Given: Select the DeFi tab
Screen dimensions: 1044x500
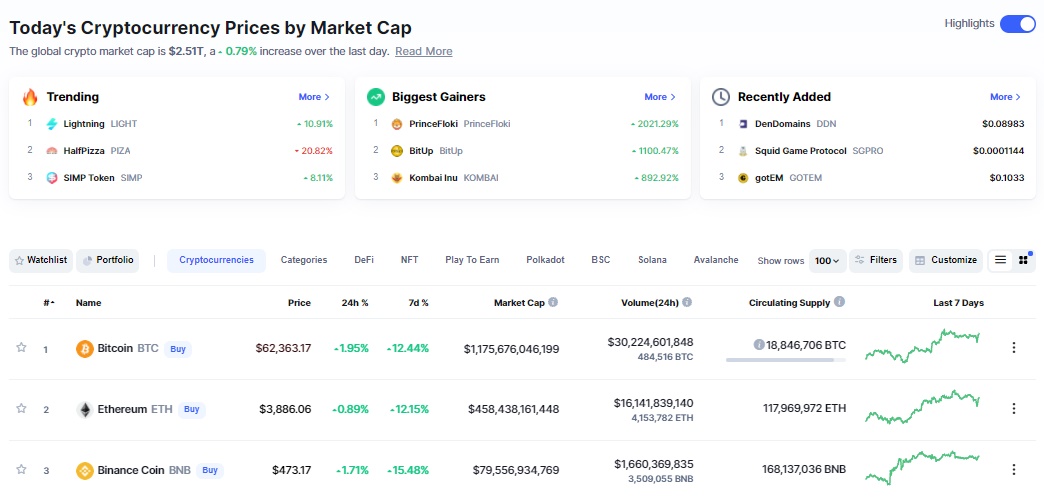Looking at the screenshot, I should click(364, 260).
